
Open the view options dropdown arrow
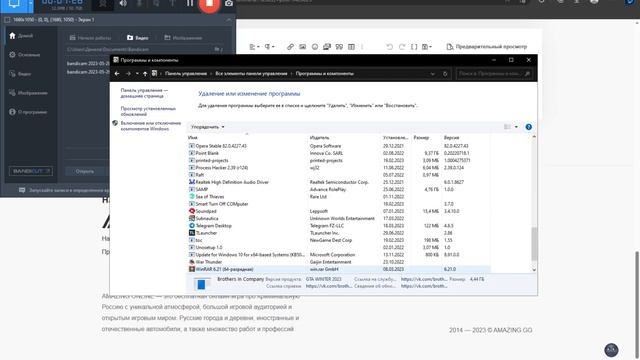point(516,127)
